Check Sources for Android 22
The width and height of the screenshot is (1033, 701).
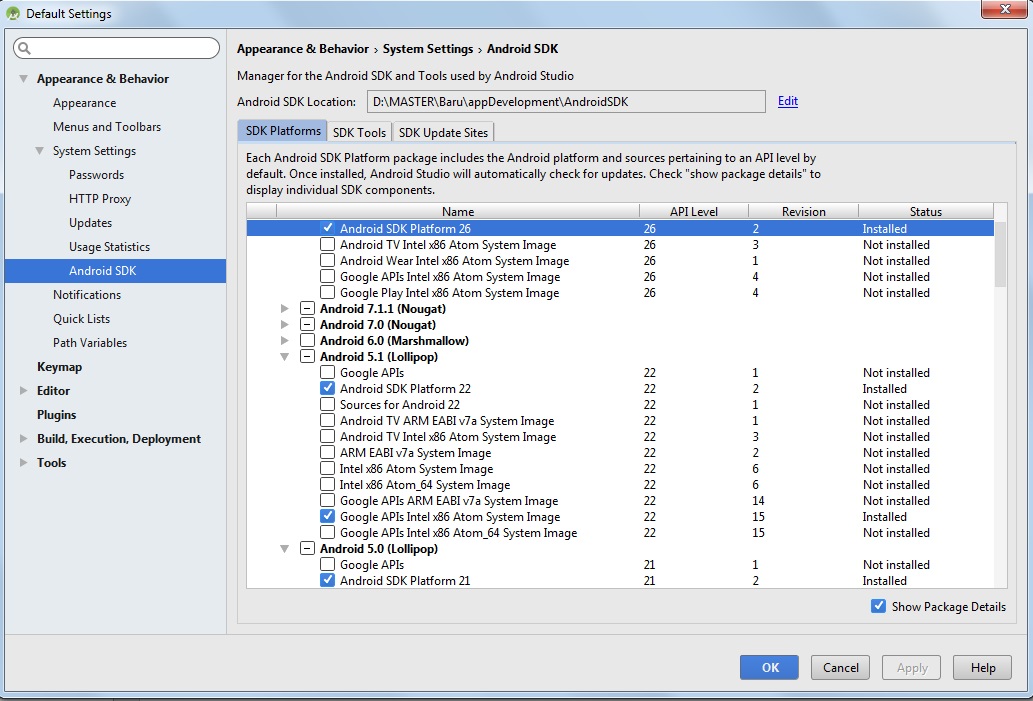pos(327,405)
